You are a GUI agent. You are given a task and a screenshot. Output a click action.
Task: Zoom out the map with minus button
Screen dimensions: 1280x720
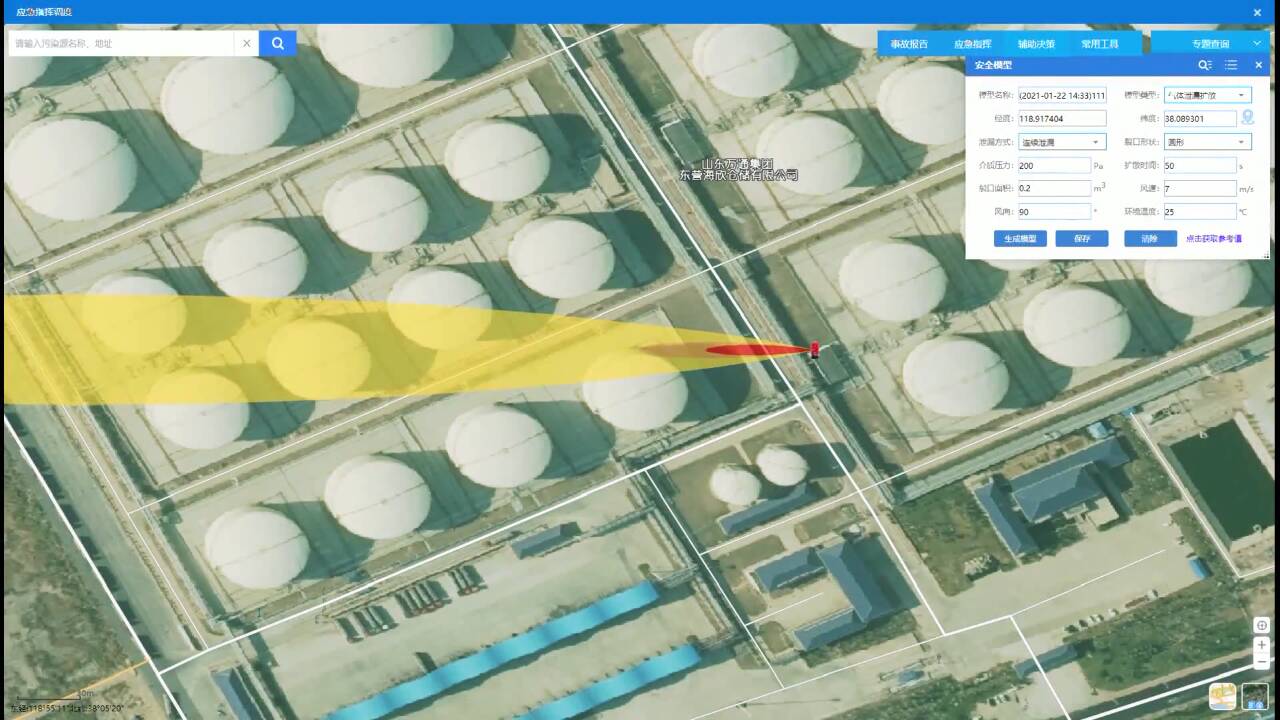click(1261, 662)
